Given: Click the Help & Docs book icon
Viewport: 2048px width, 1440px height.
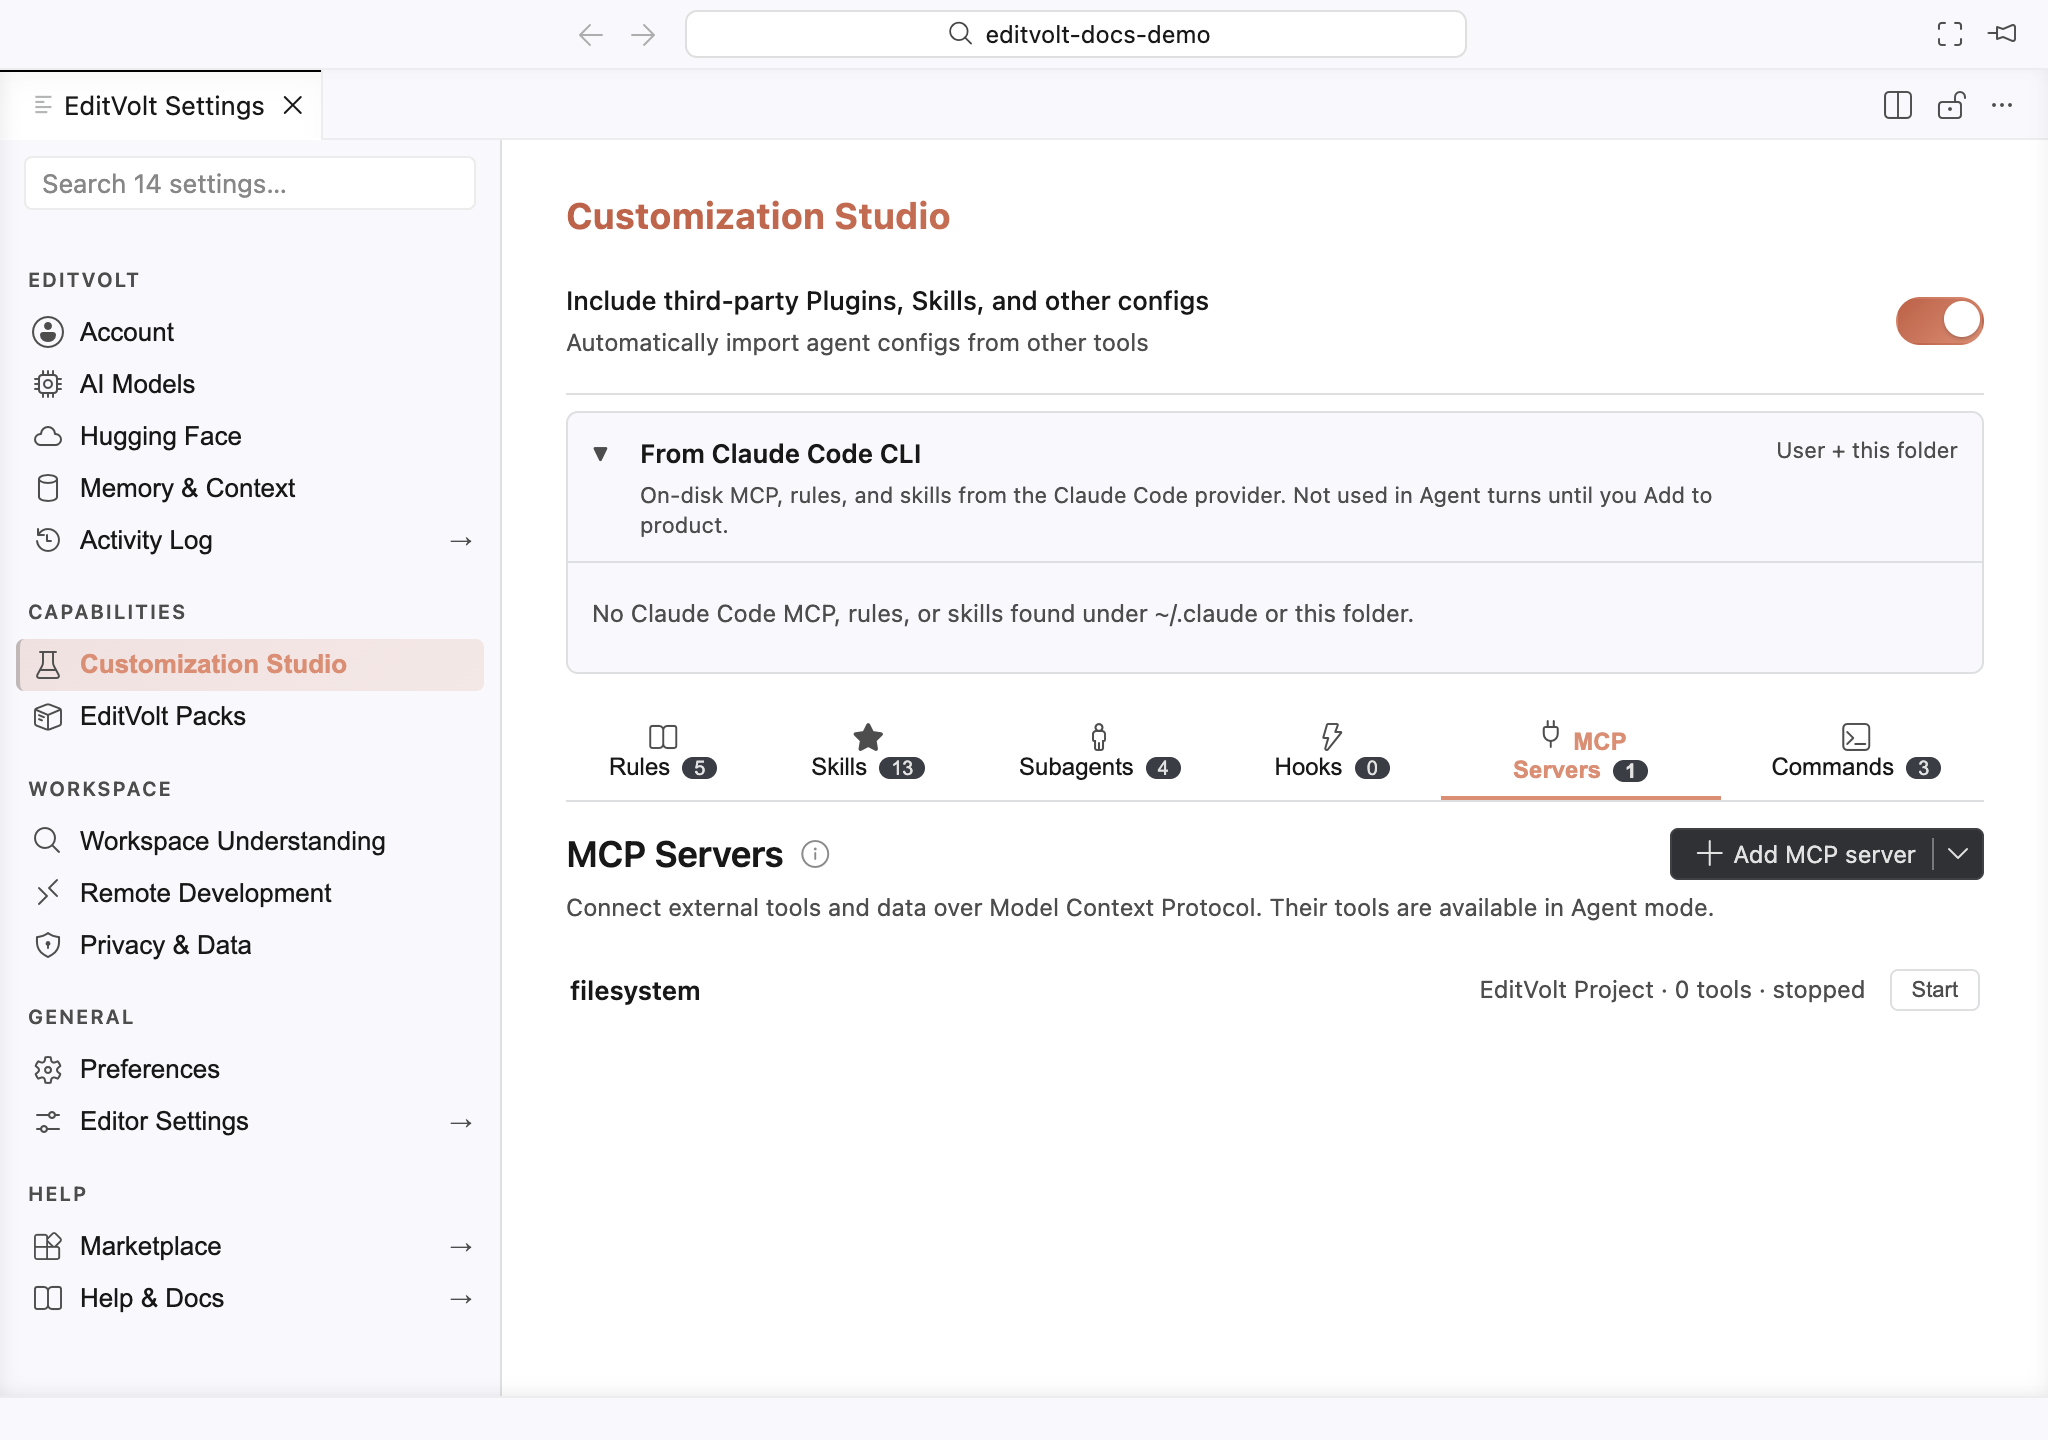Looking at the screenshot, I should (48, 1298).
